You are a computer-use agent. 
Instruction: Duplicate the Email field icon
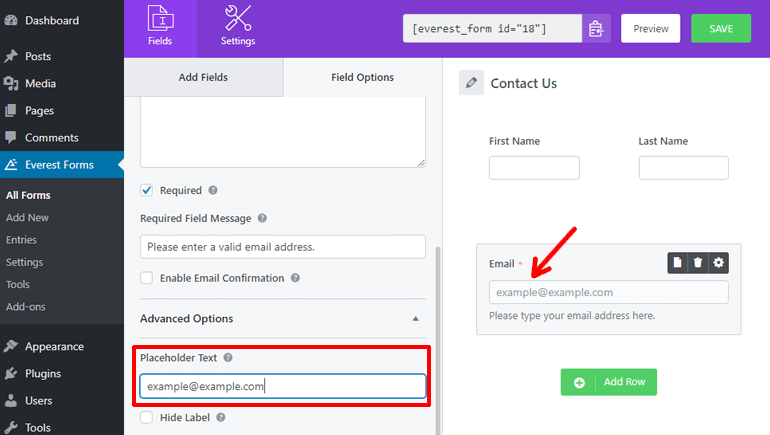[x=678, y=263]
